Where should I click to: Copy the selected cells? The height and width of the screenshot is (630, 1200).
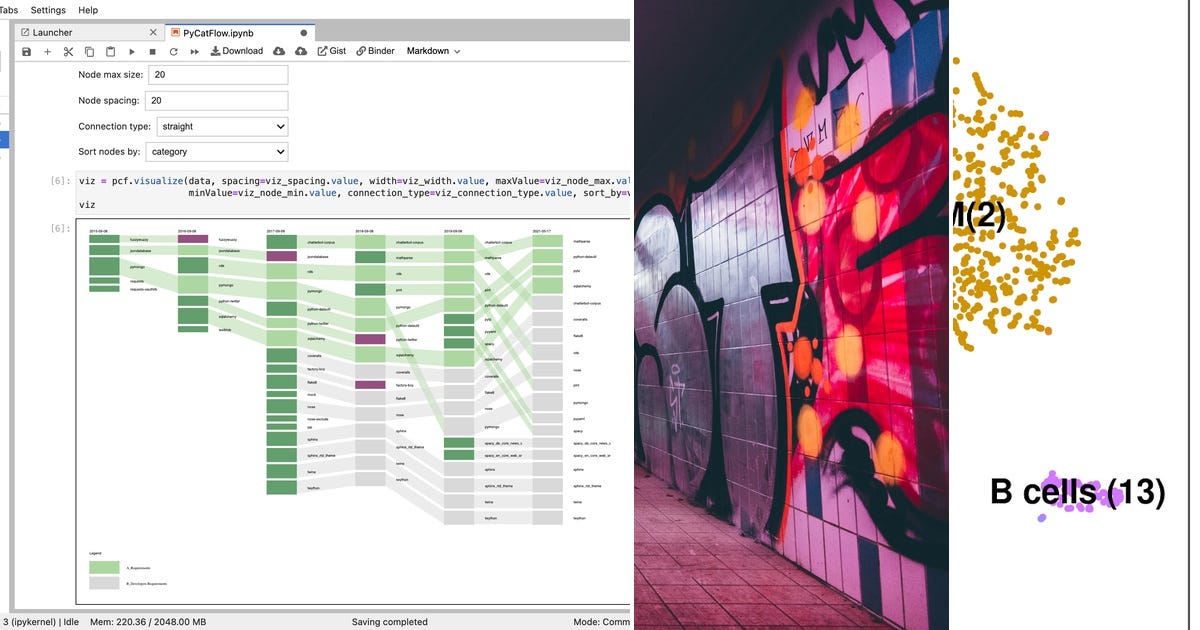click(89, 51)
